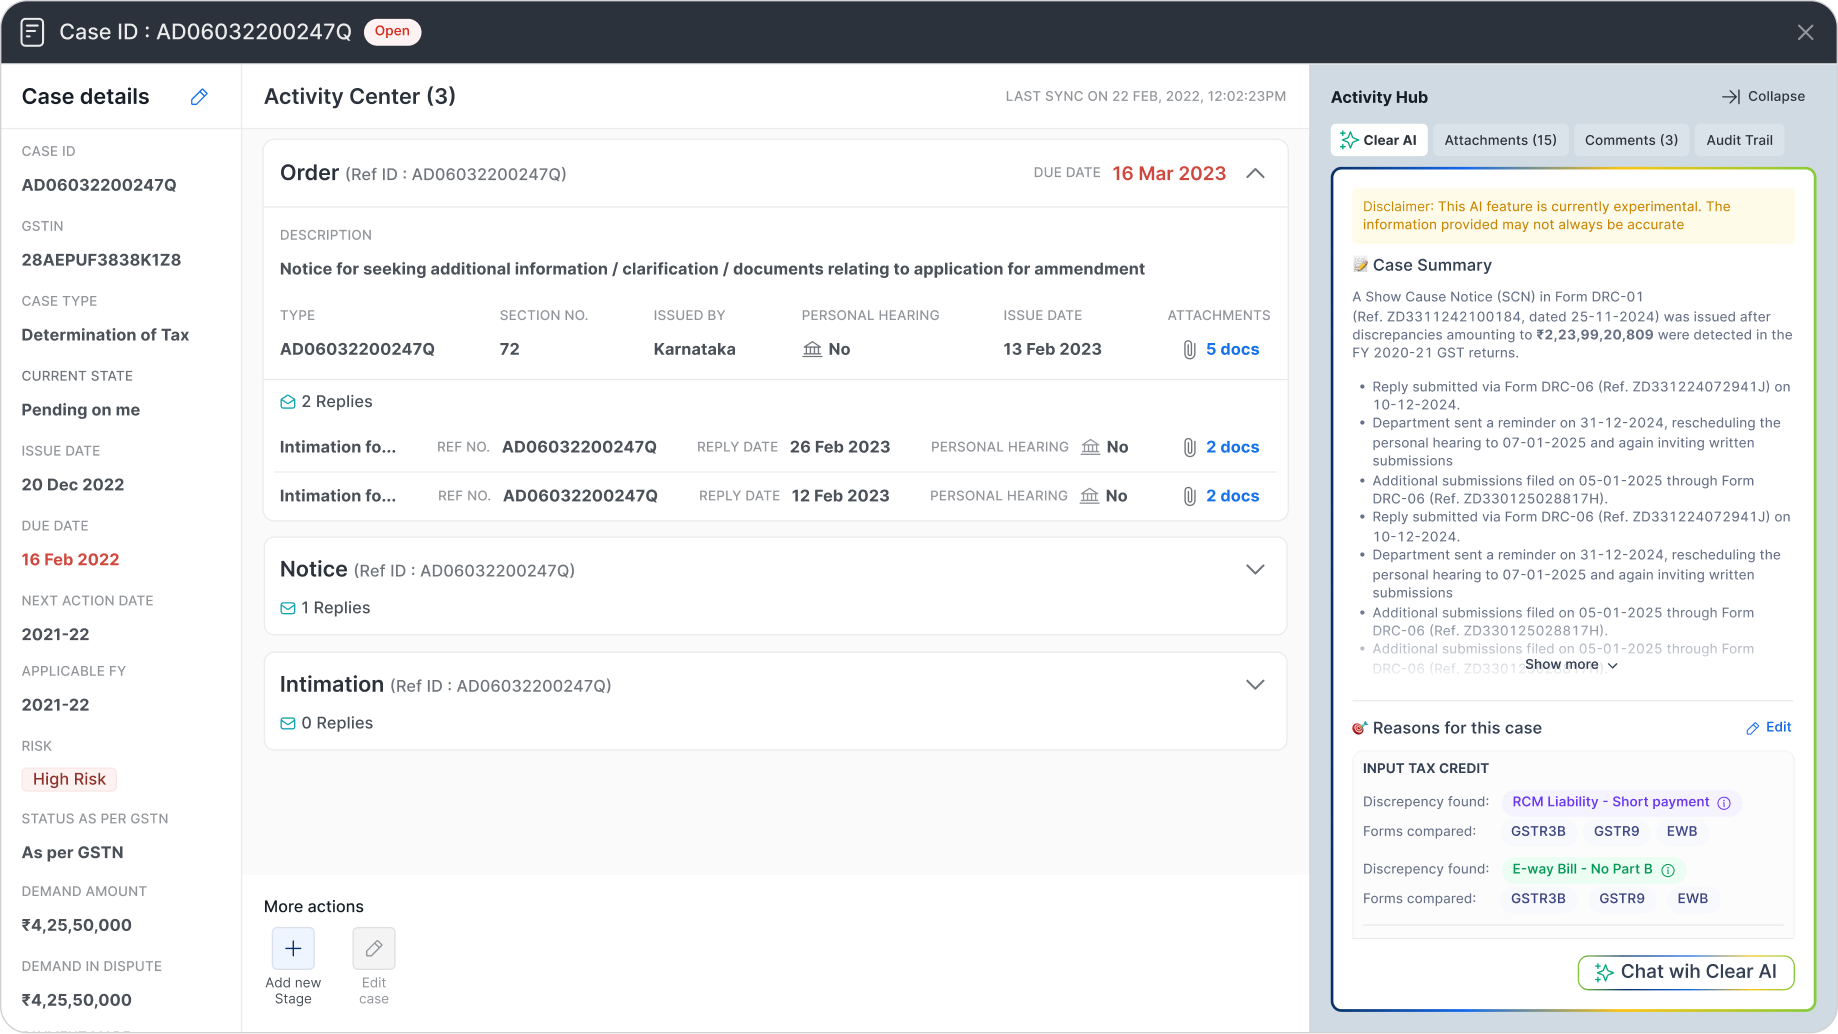The image size is (1838, 1034).
Task: Expand the Notice section
Action: [x=1255, y=570]
